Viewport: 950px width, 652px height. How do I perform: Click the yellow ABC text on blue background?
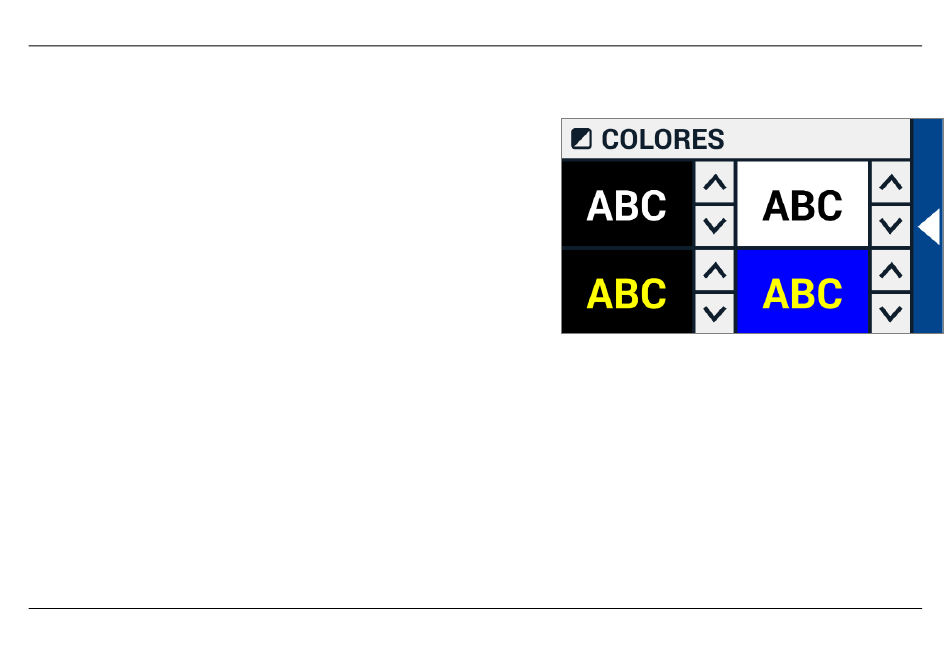(x=802, y=294)
